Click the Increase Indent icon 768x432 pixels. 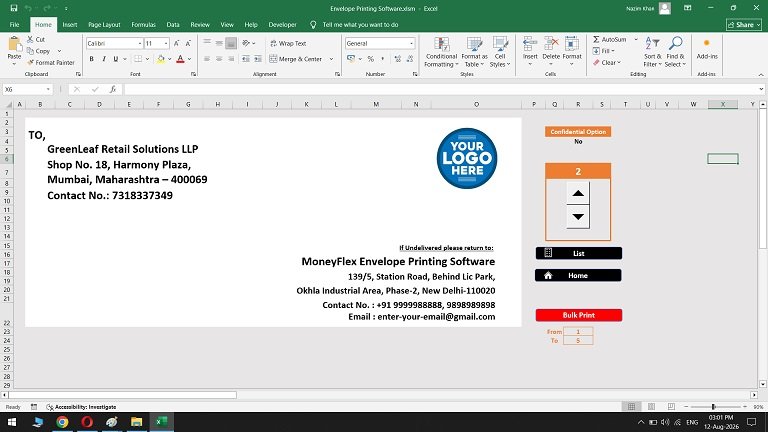[x=258, y=59]
